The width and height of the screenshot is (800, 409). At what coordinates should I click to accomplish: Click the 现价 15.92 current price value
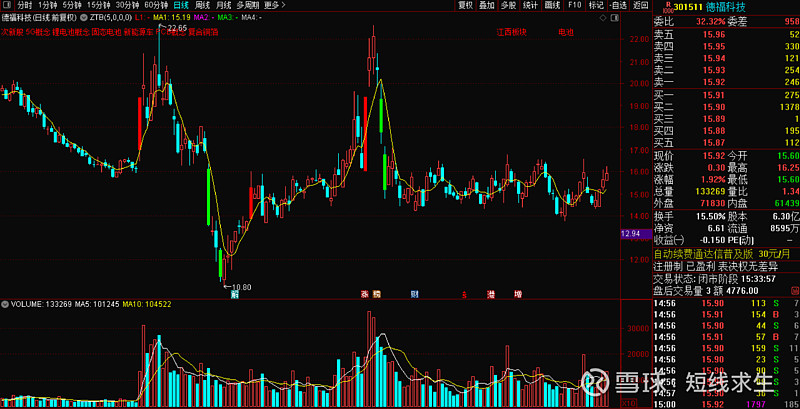[714, 155]
